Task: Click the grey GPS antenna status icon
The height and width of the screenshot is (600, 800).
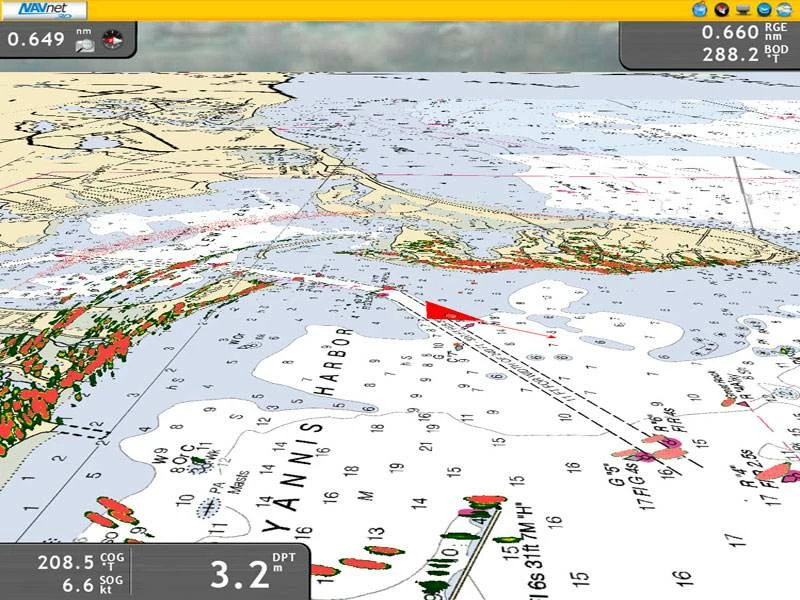Action: [x=743, y=9]
